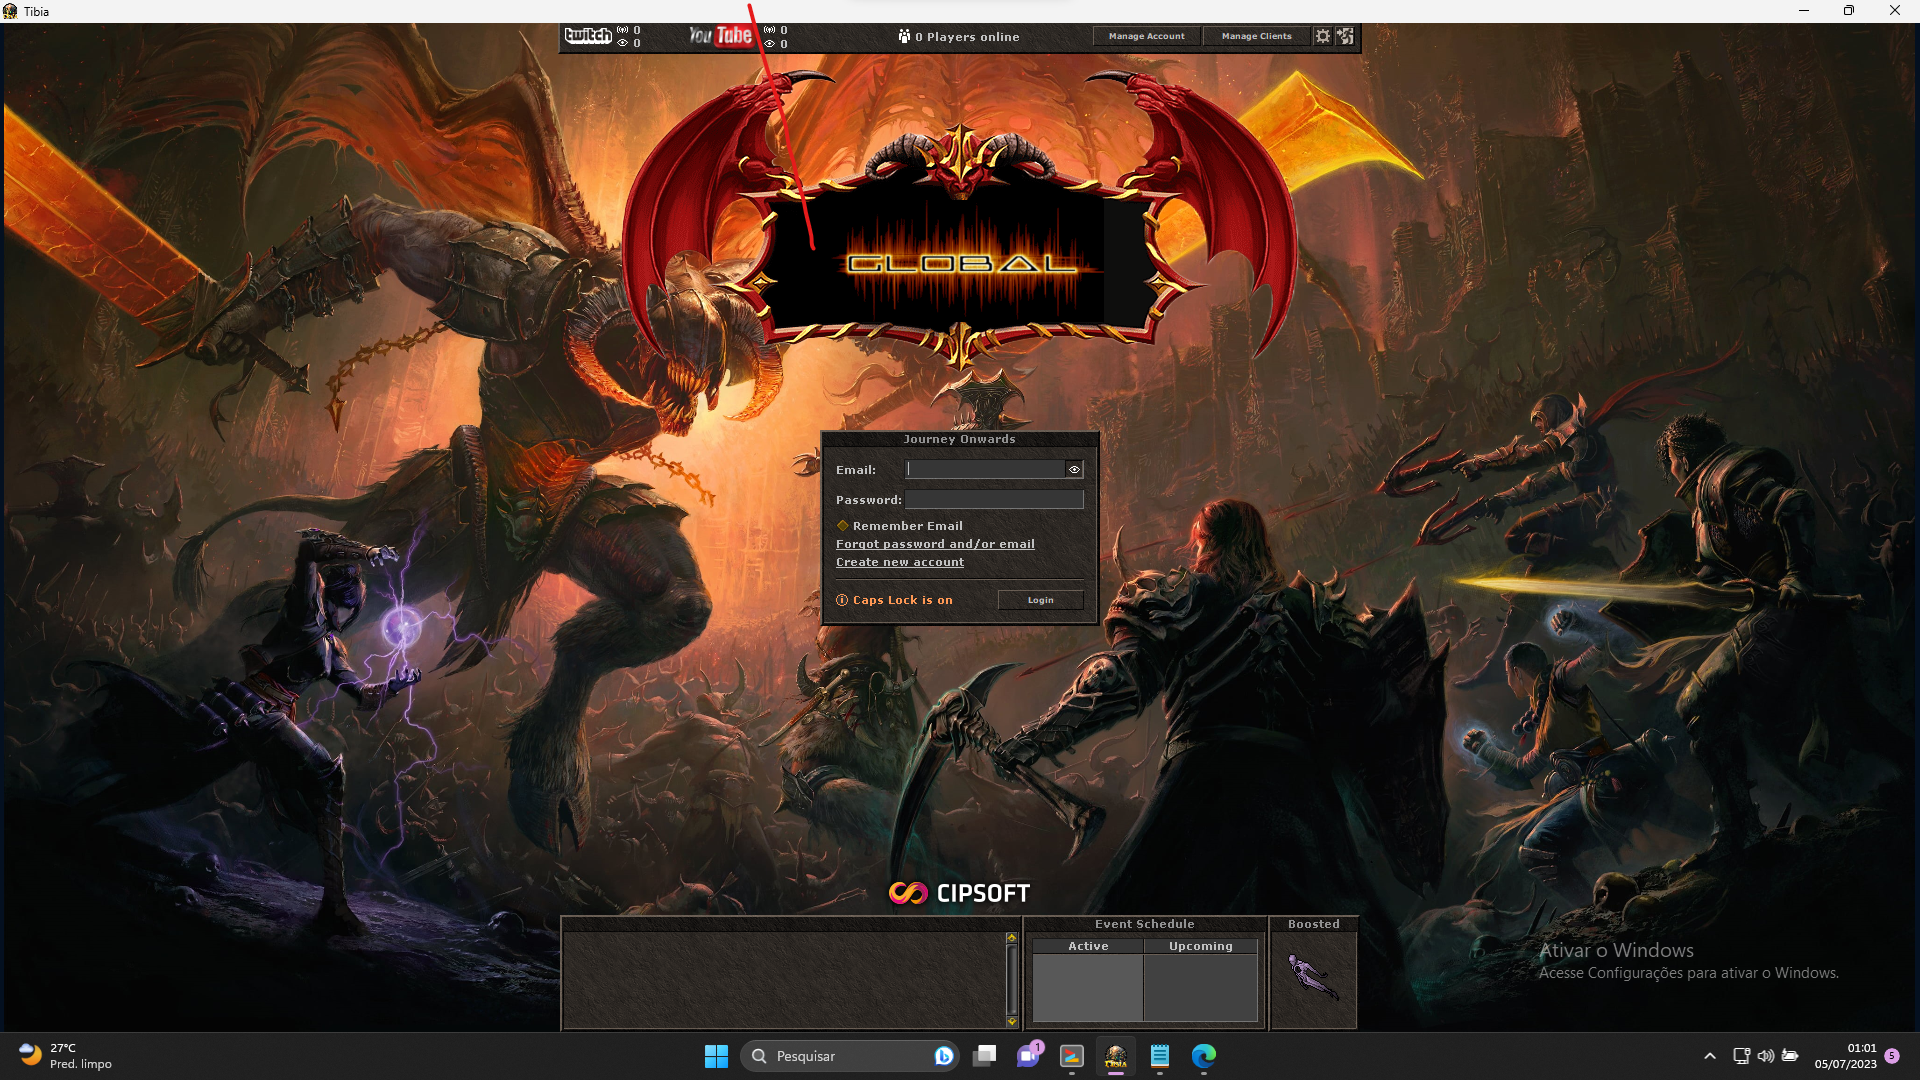
Task: Open the battery tray icon
Action: (x=1790, y=1056)
